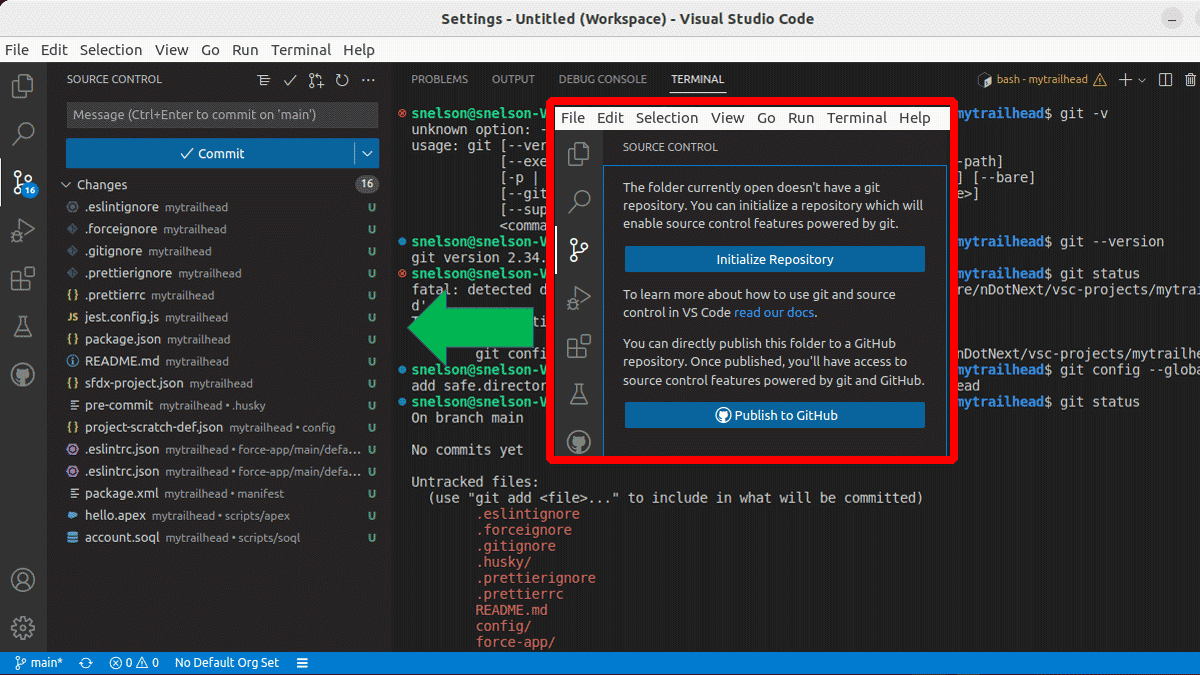Image resolution: width=1200 pixels, height=675 pixels.
Task: Click Run and Debug icon in inset panel
Action: (x=578, y=298)
